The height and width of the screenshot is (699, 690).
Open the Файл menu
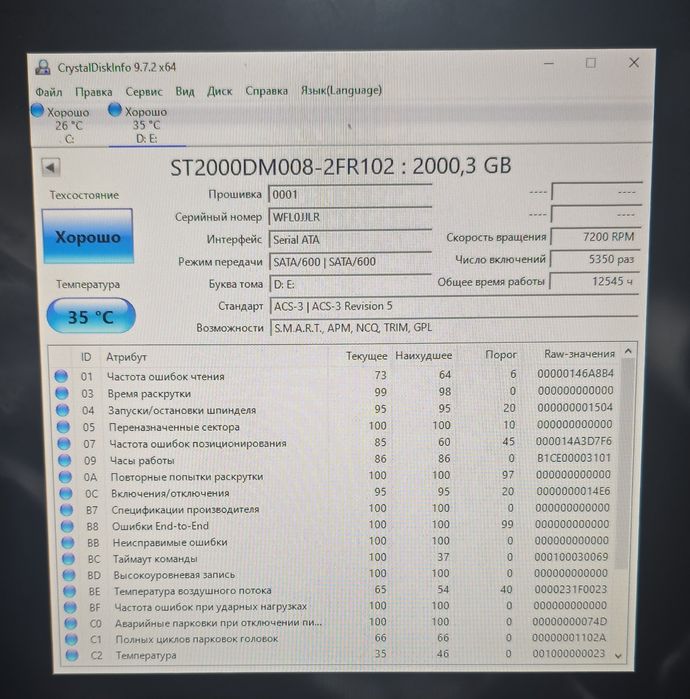coord(49,92)
